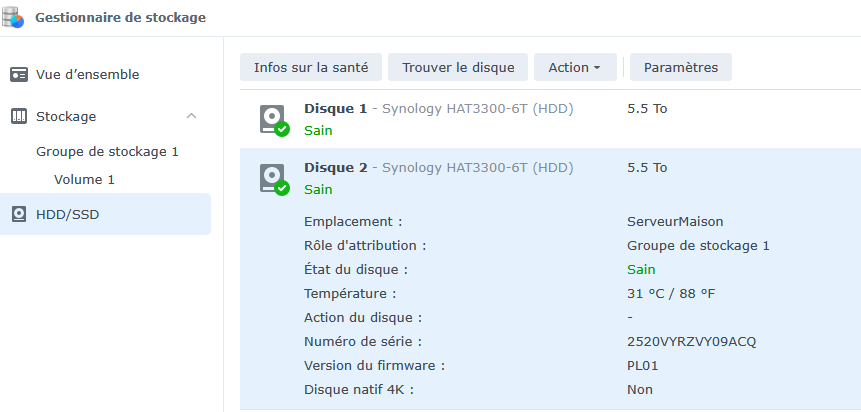This screenshot has height=412, width=861.
Task: Click Trouver le disque button
Action: (458, 68)
